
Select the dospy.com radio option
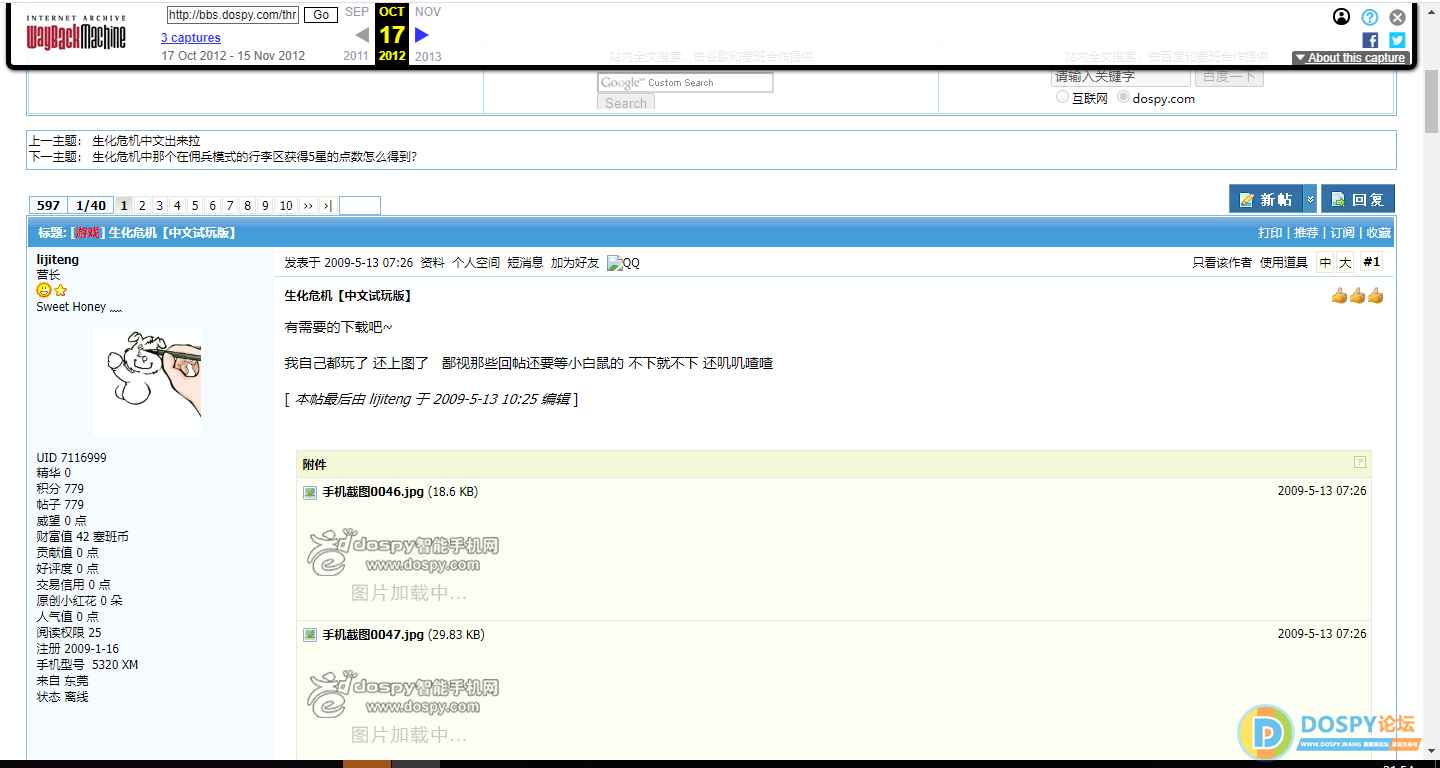(x=1124, y=98)
